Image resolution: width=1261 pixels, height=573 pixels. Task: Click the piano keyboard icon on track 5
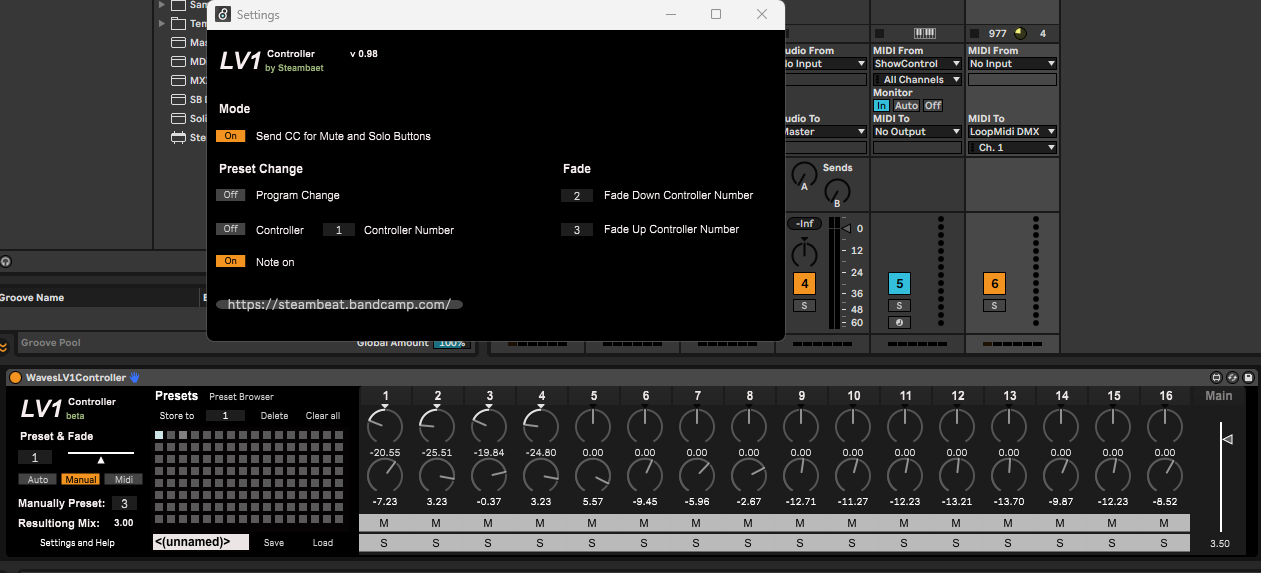click(x=923, y=33)
